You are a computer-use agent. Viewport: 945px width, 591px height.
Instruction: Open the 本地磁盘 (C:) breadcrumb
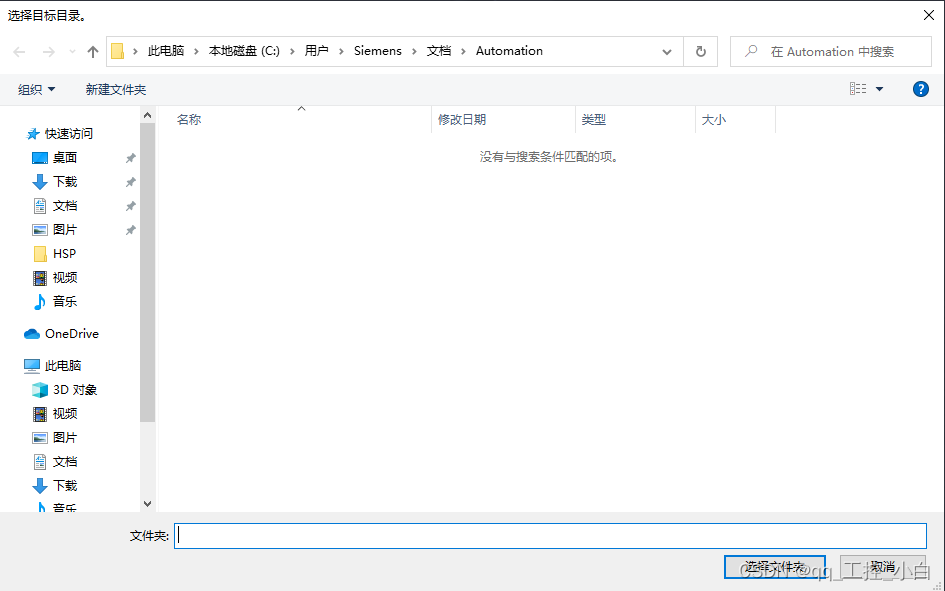(244, 51)
